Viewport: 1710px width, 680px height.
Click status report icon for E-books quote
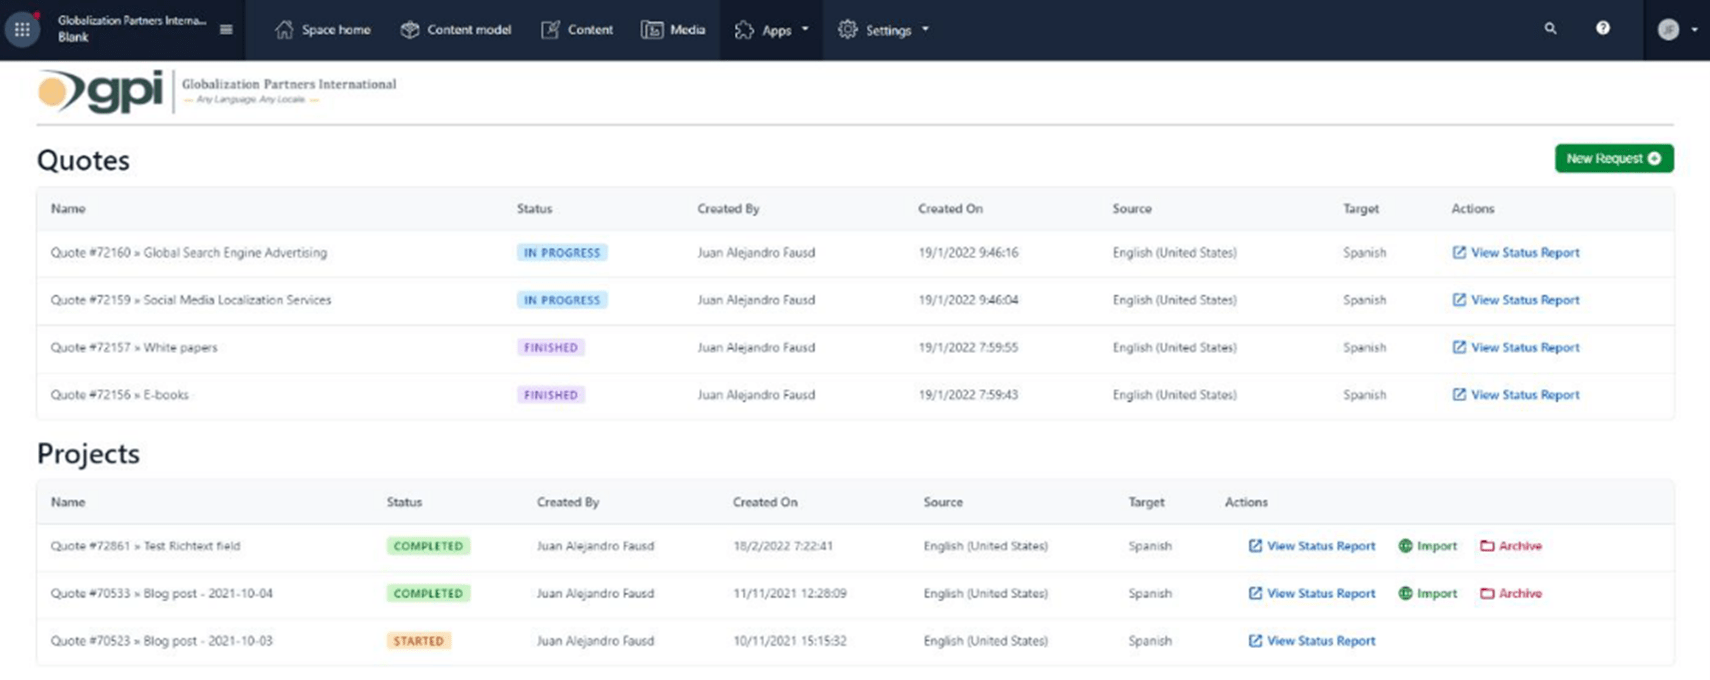1459,395
